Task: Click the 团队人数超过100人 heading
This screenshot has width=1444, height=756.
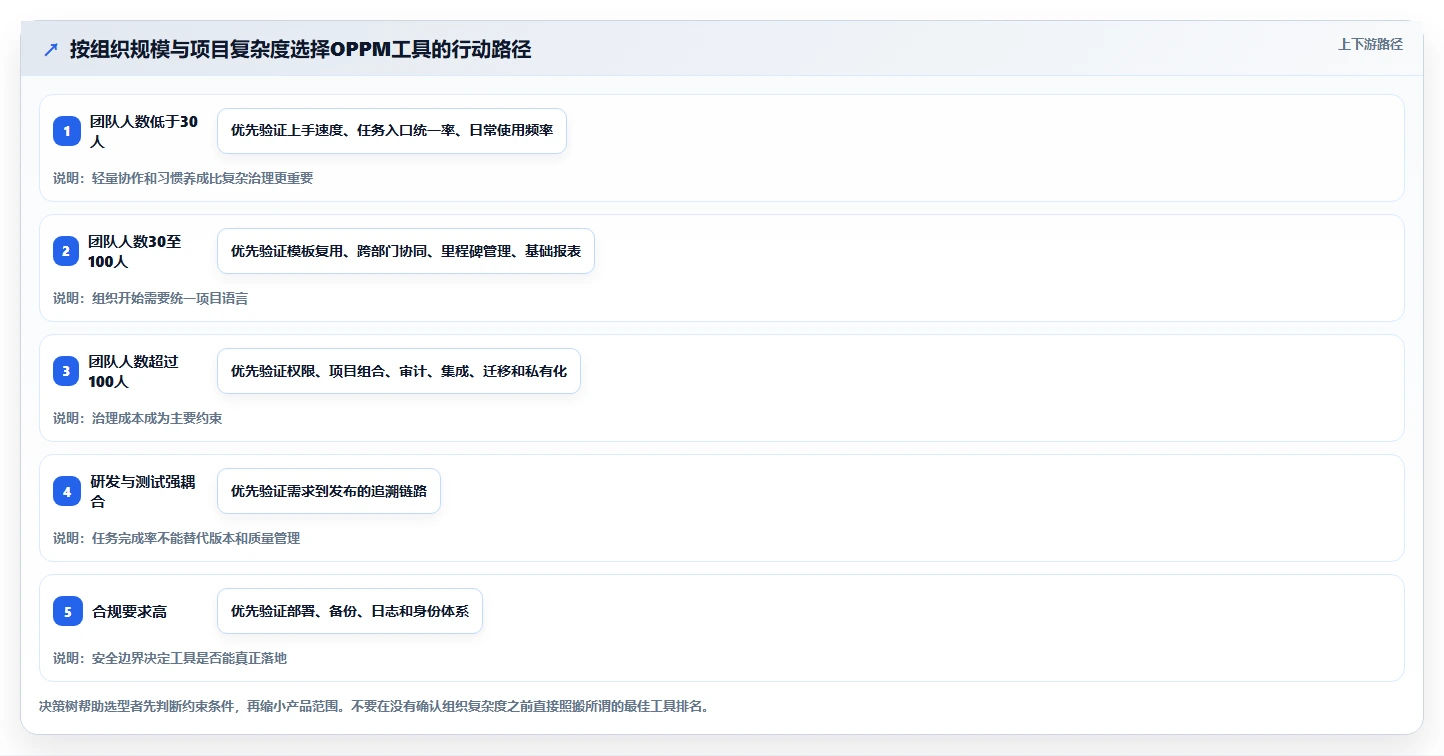Action: [x=134, y=371]
